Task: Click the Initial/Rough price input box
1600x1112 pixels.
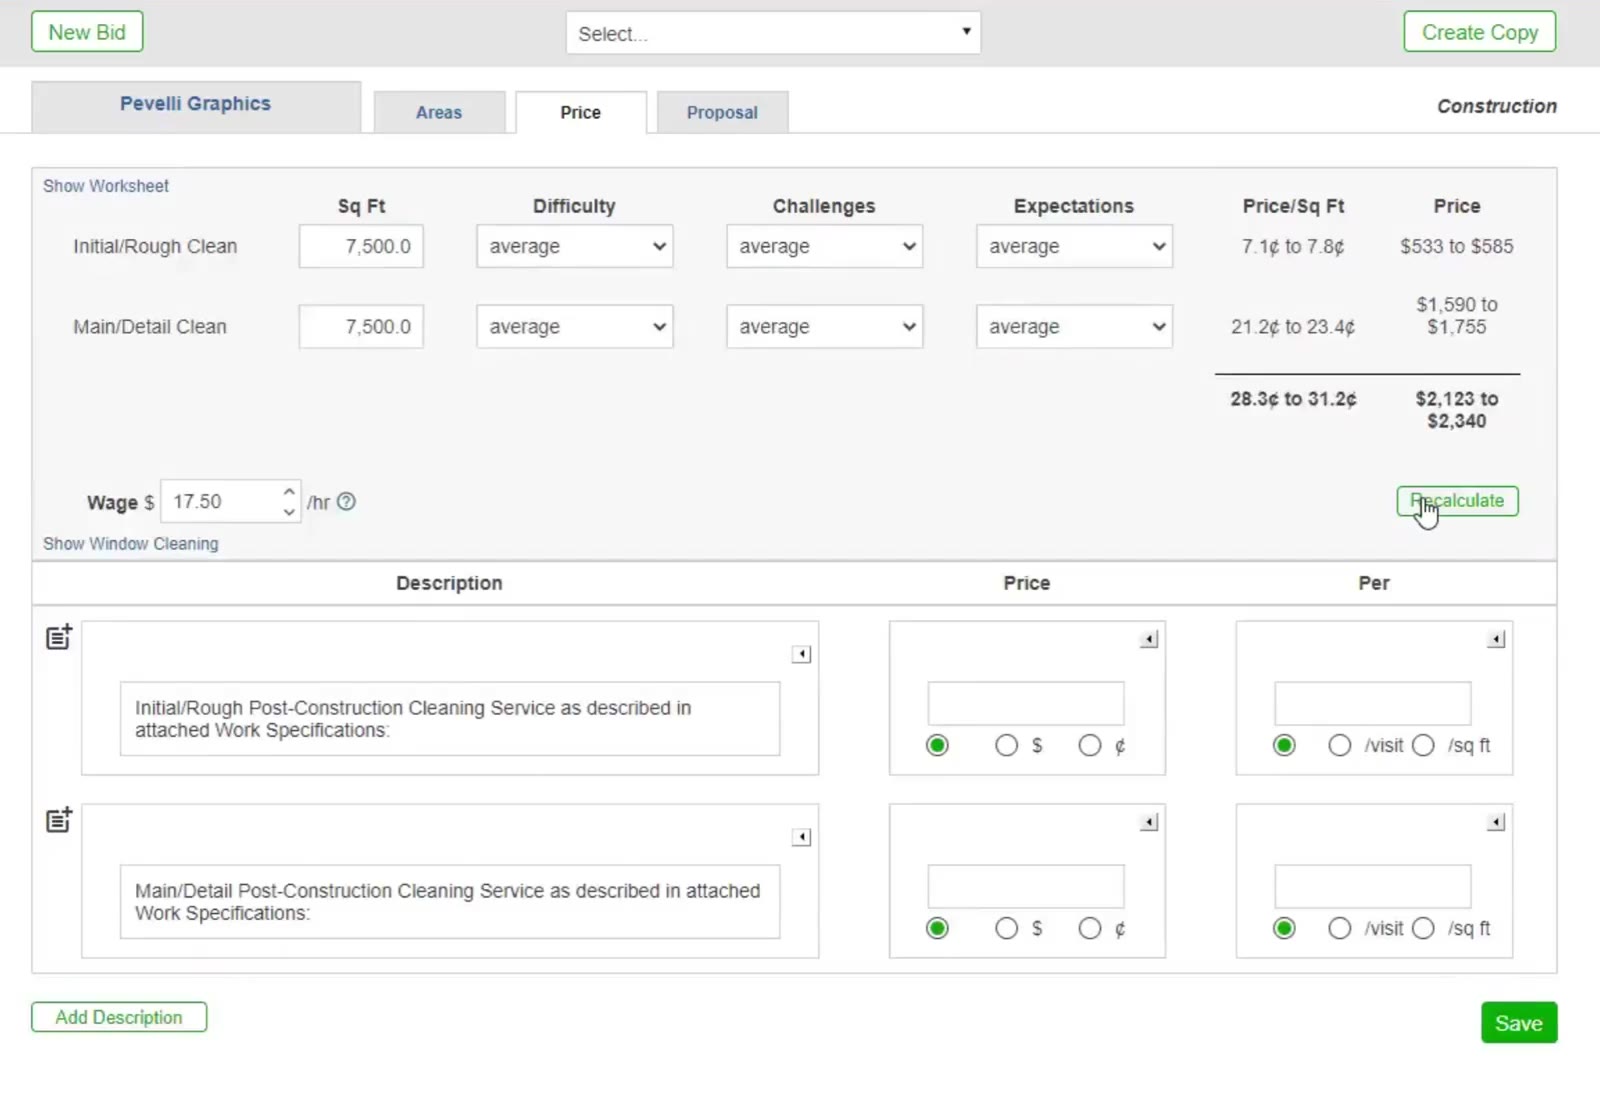Action: [1026, 704]
